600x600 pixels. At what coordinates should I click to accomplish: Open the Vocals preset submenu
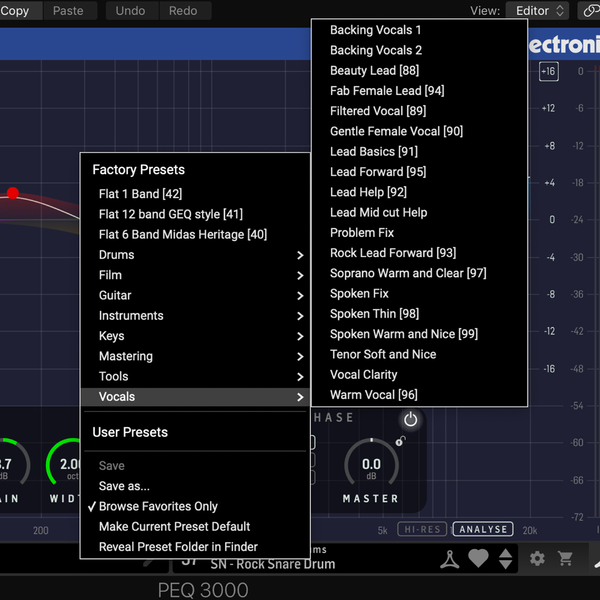(x=195, y=397)
